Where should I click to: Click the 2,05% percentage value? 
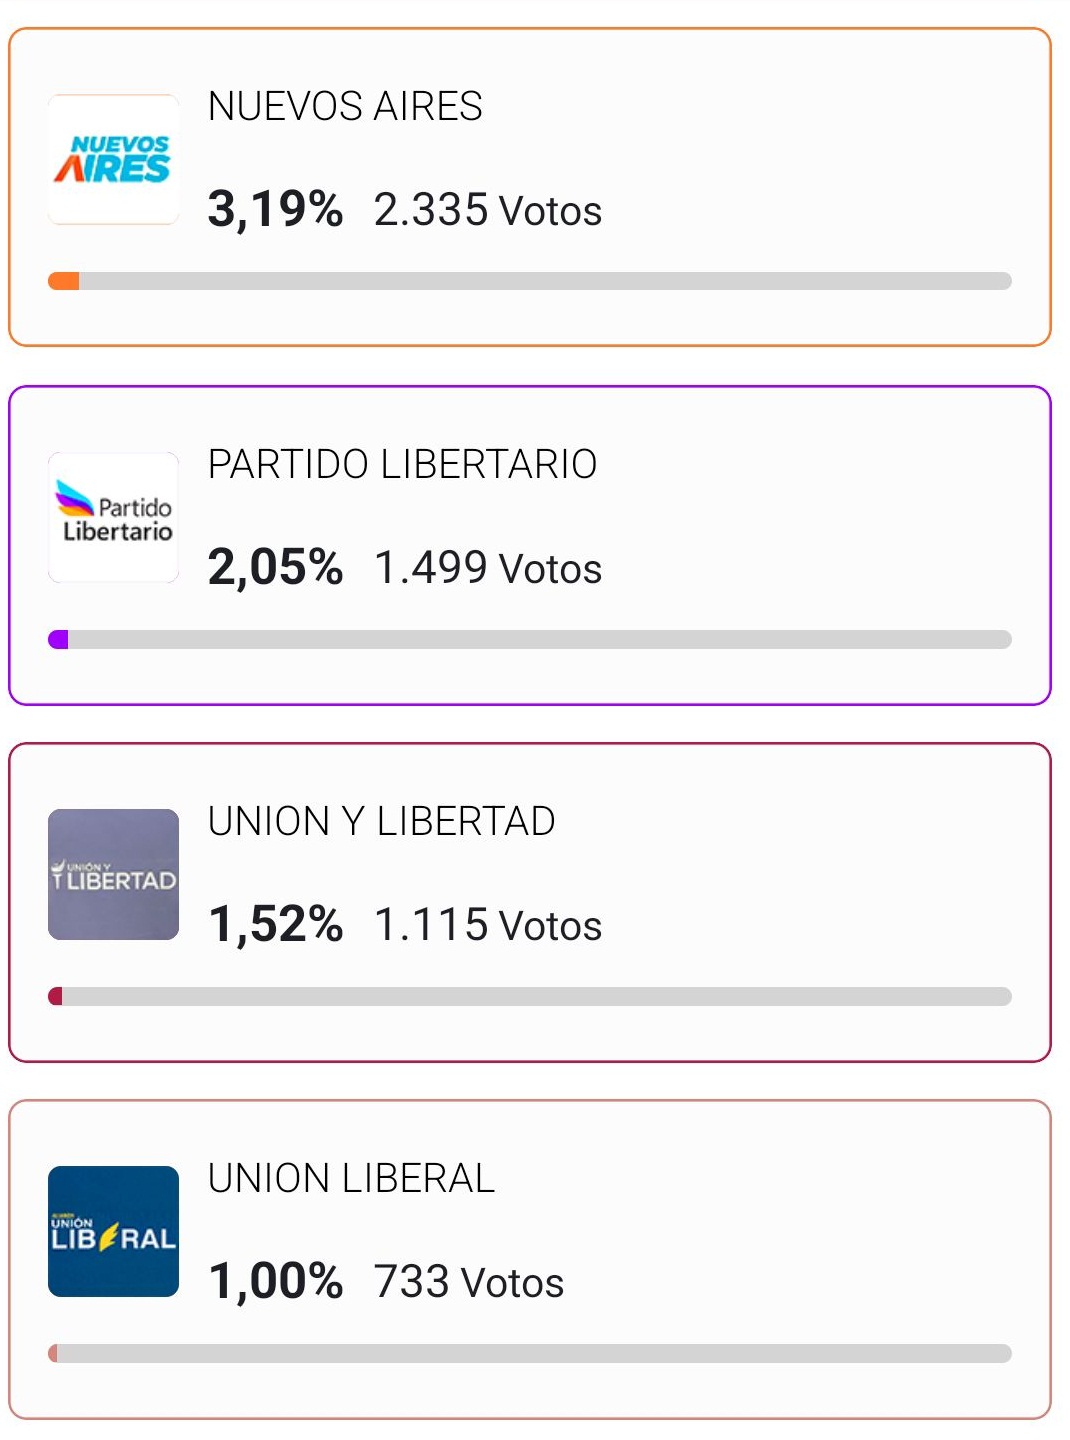[x=275, y=568]
